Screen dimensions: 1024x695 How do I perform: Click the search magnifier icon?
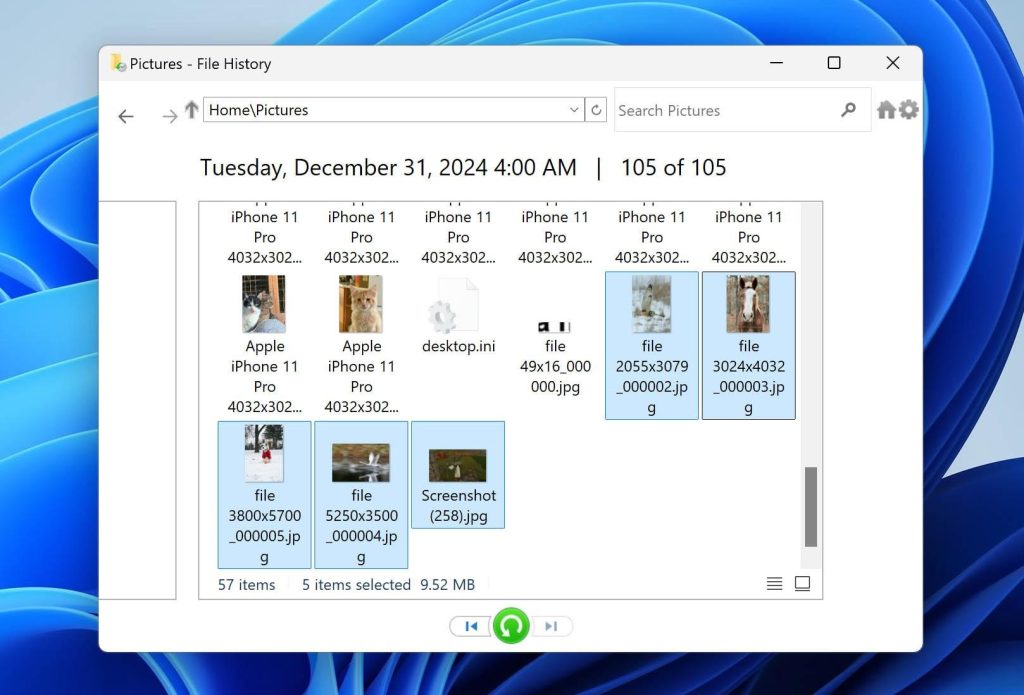[x=848, y=110]
